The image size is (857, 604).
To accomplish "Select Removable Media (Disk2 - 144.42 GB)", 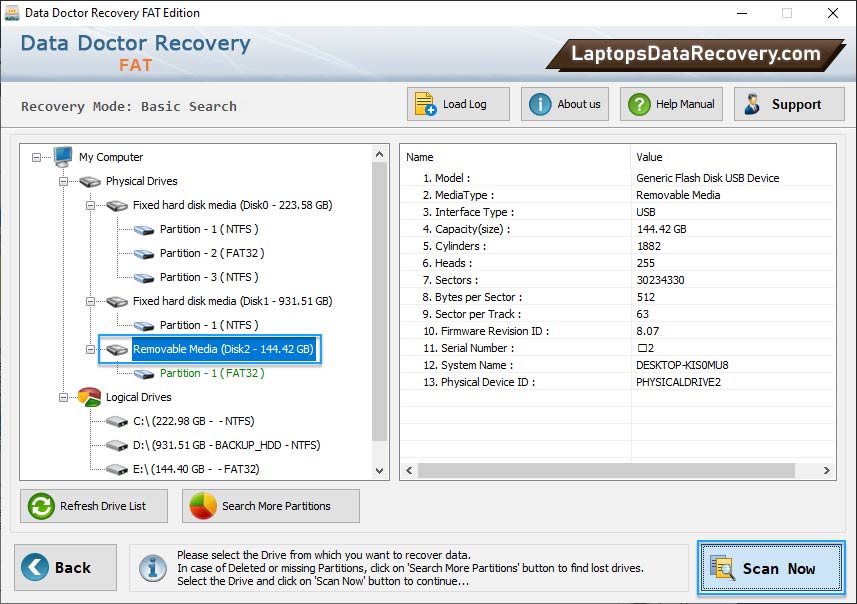I will tap(223, 349).
